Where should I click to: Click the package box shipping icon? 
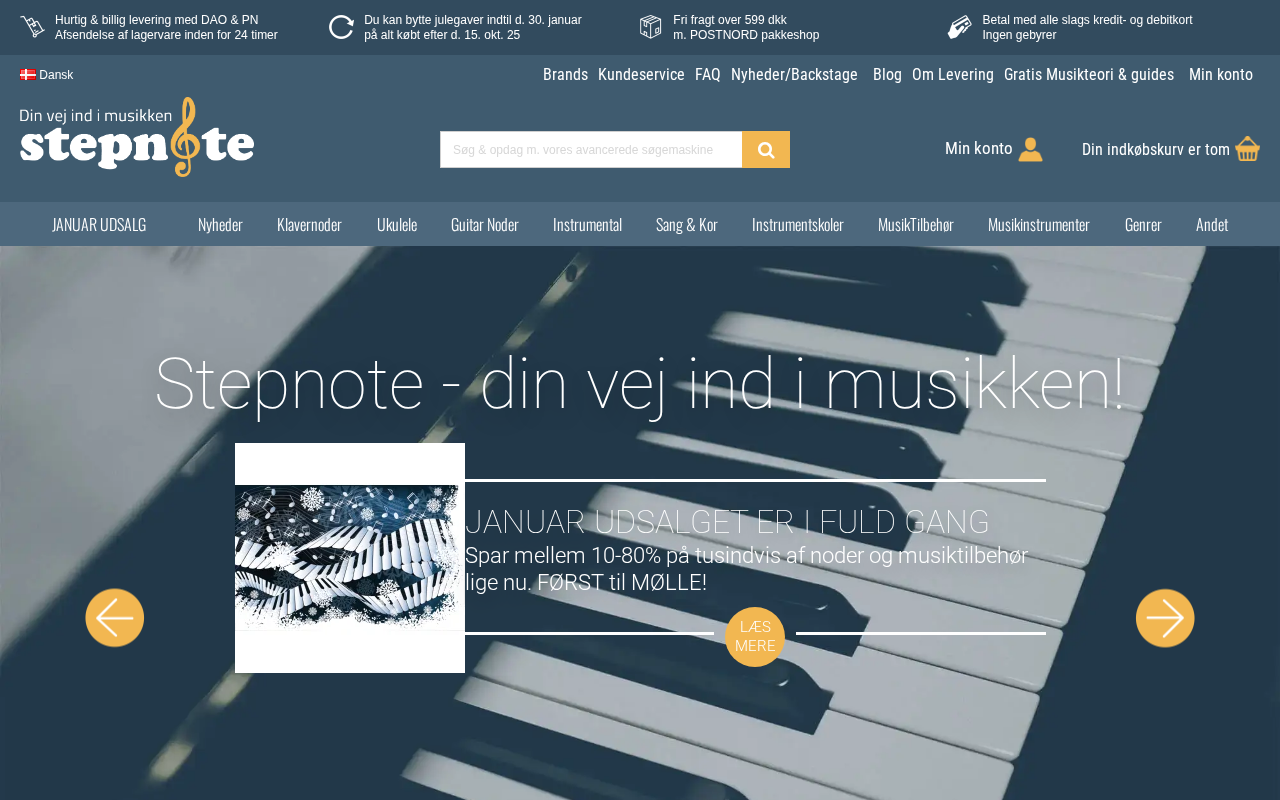651,27
